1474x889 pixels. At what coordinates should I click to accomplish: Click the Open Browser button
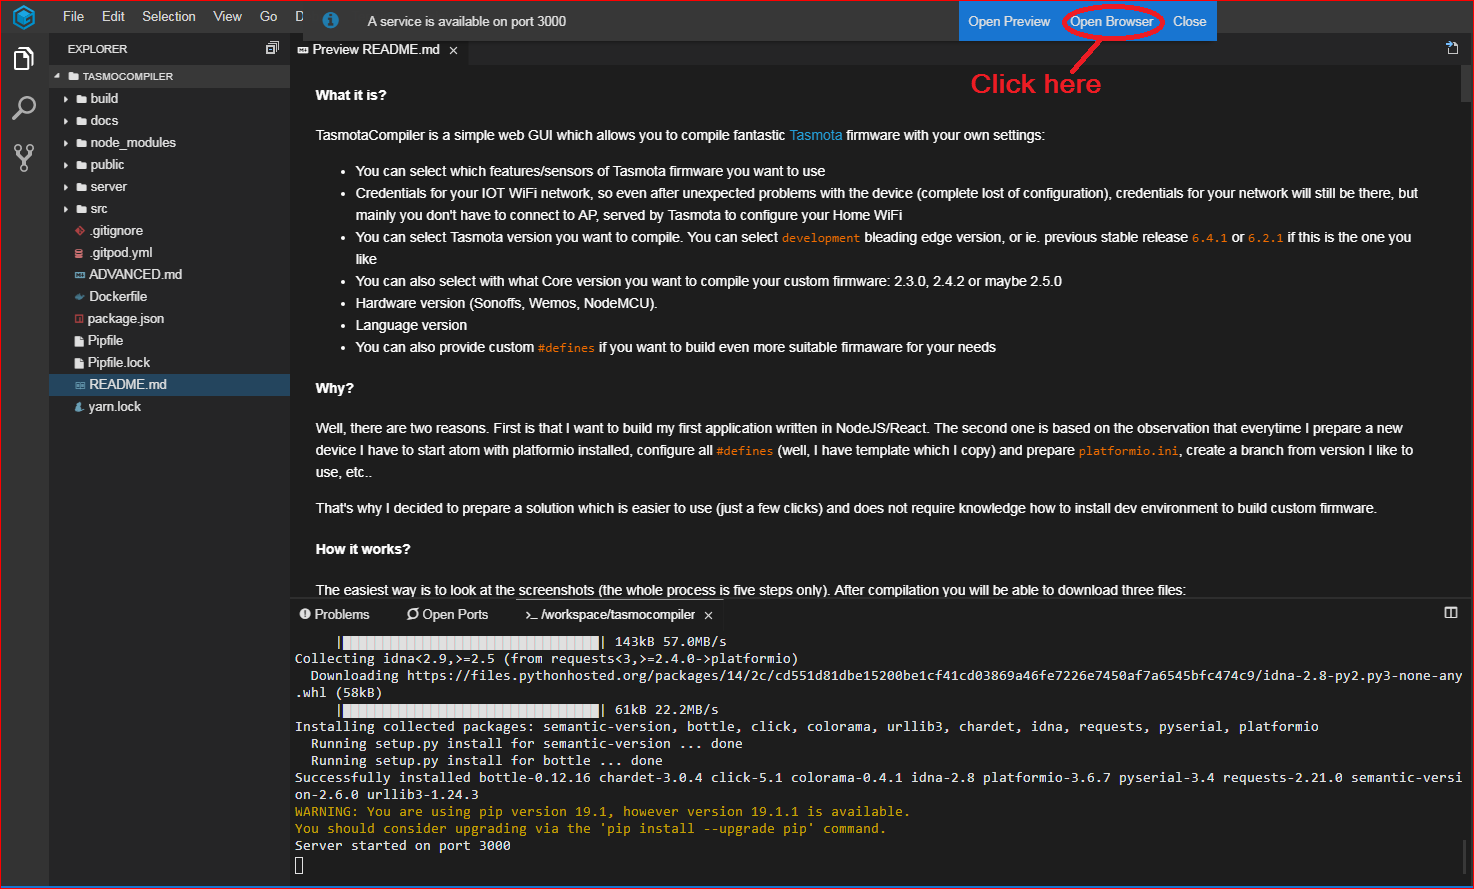click(1112, 21)
